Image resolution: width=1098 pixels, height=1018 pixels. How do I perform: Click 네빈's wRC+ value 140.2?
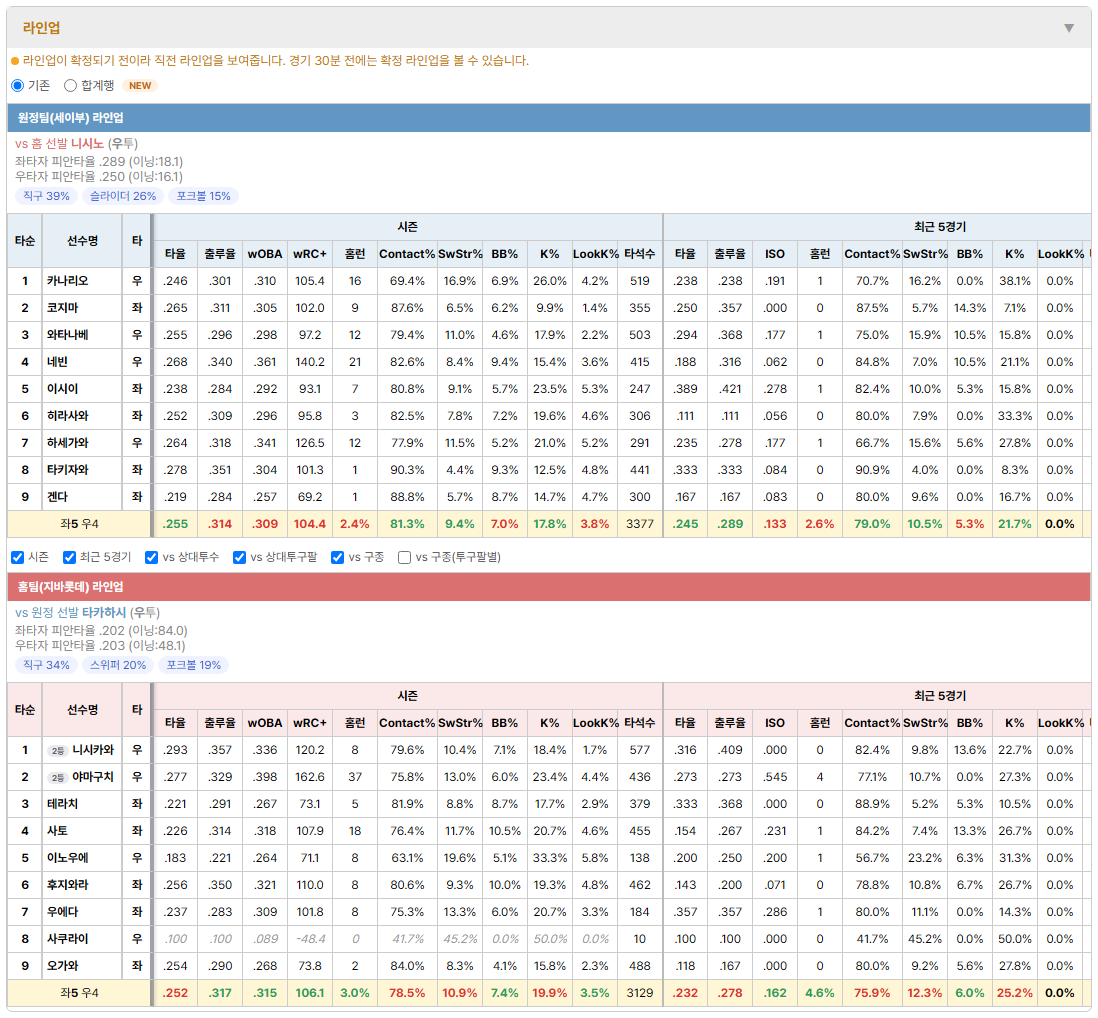310,362
